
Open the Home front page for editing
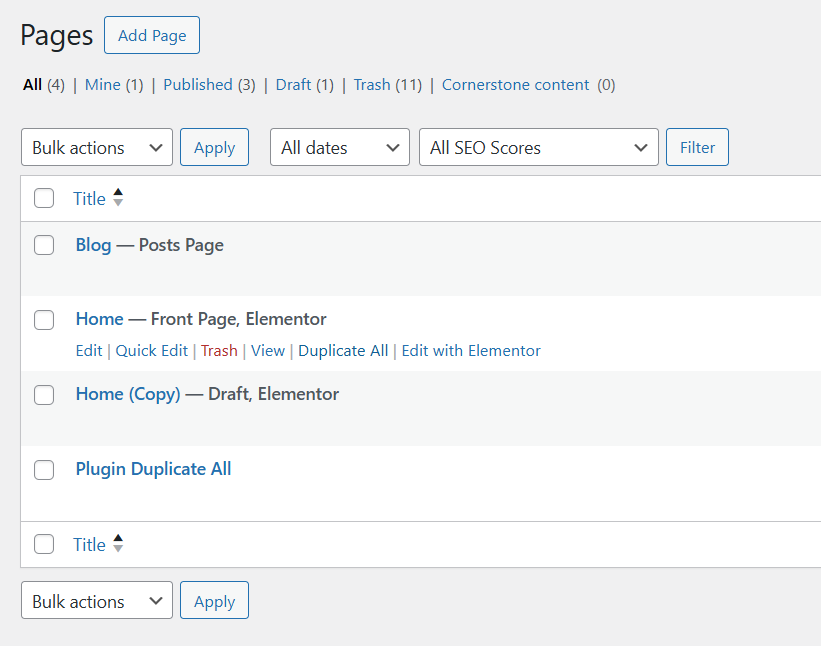pos(88,350)
